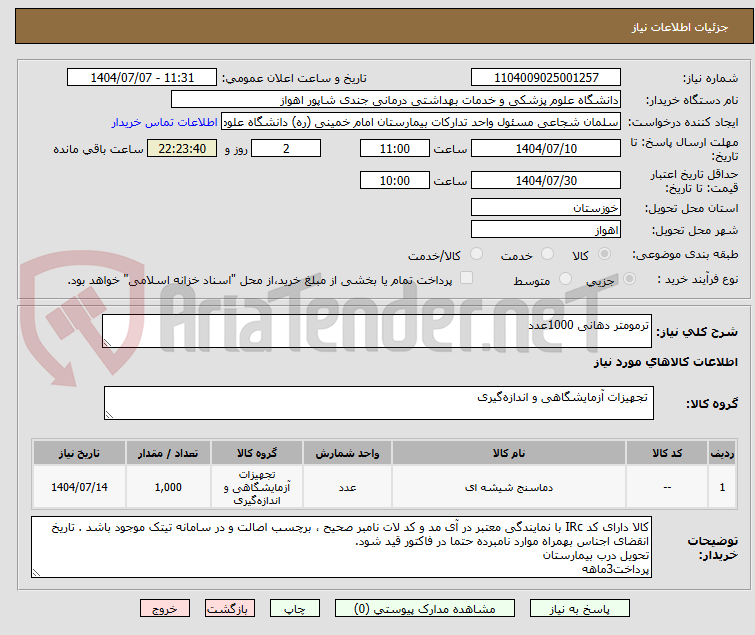Click the چاپ print button
The width and height of the screenshot is (755, 635).
[x=295, y=609]
